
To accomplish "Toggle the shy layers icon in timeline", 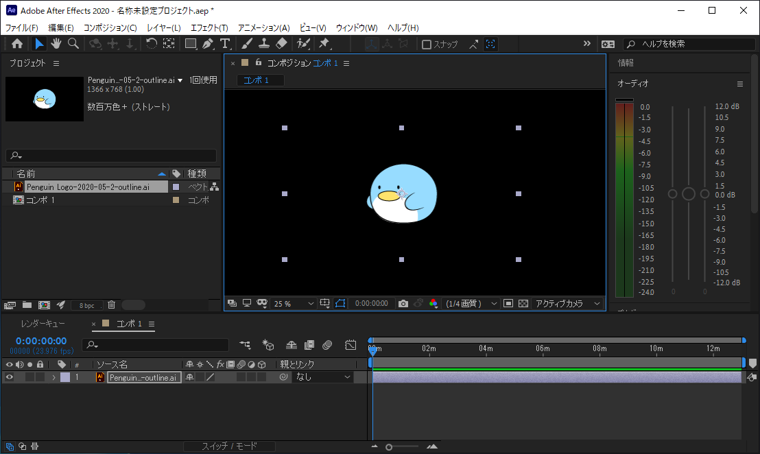I will coord(291,345).
